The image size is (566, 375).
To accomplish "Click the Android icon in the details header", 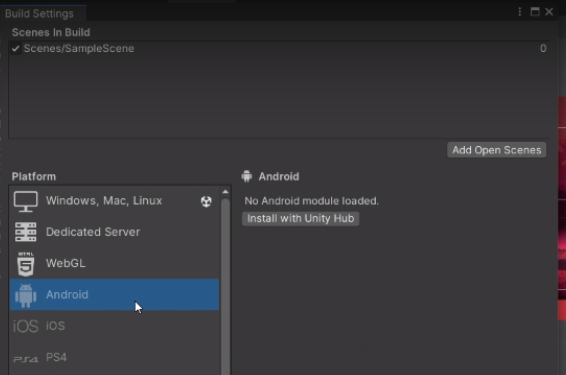I will (x=247, y=176).
